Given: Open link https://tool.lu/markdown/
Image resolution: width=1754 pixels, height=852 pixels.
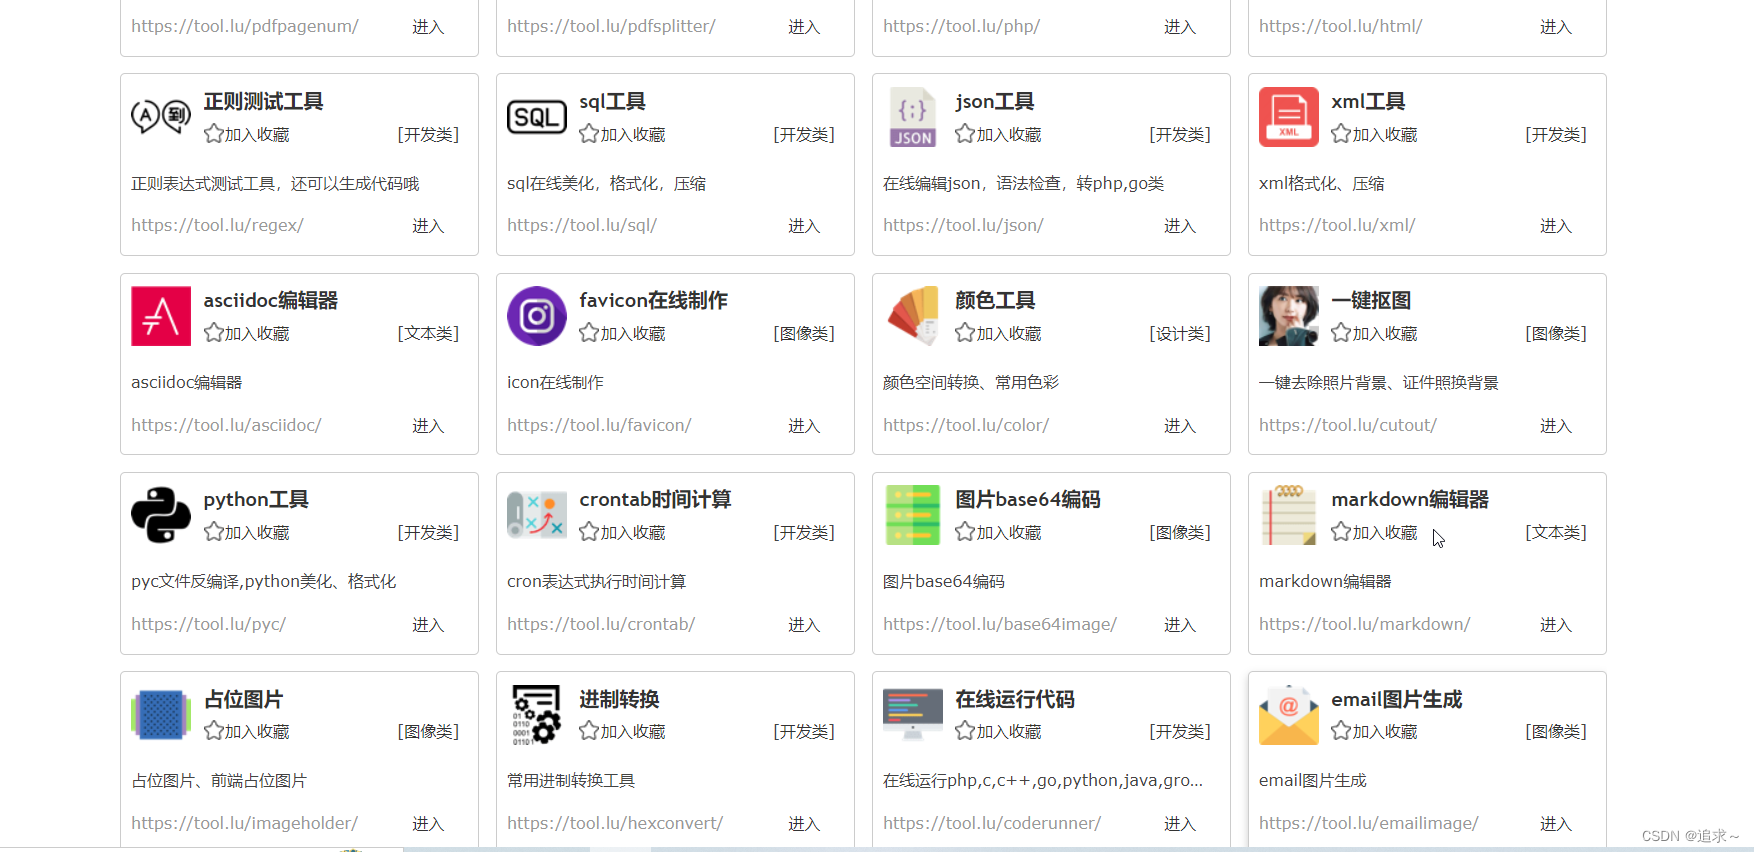Looking at the screenshot, I should 1365,624.
